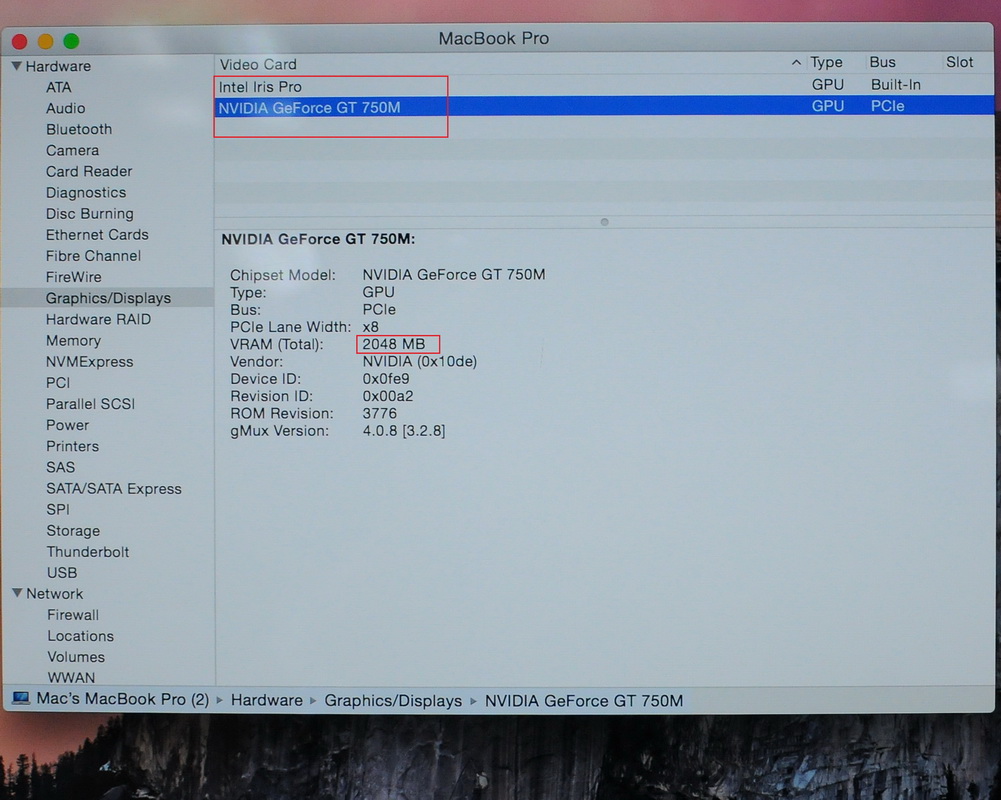The image size is (1001, 800).
Task: Select PCI in the sidebar
Action: click(58, 383)
